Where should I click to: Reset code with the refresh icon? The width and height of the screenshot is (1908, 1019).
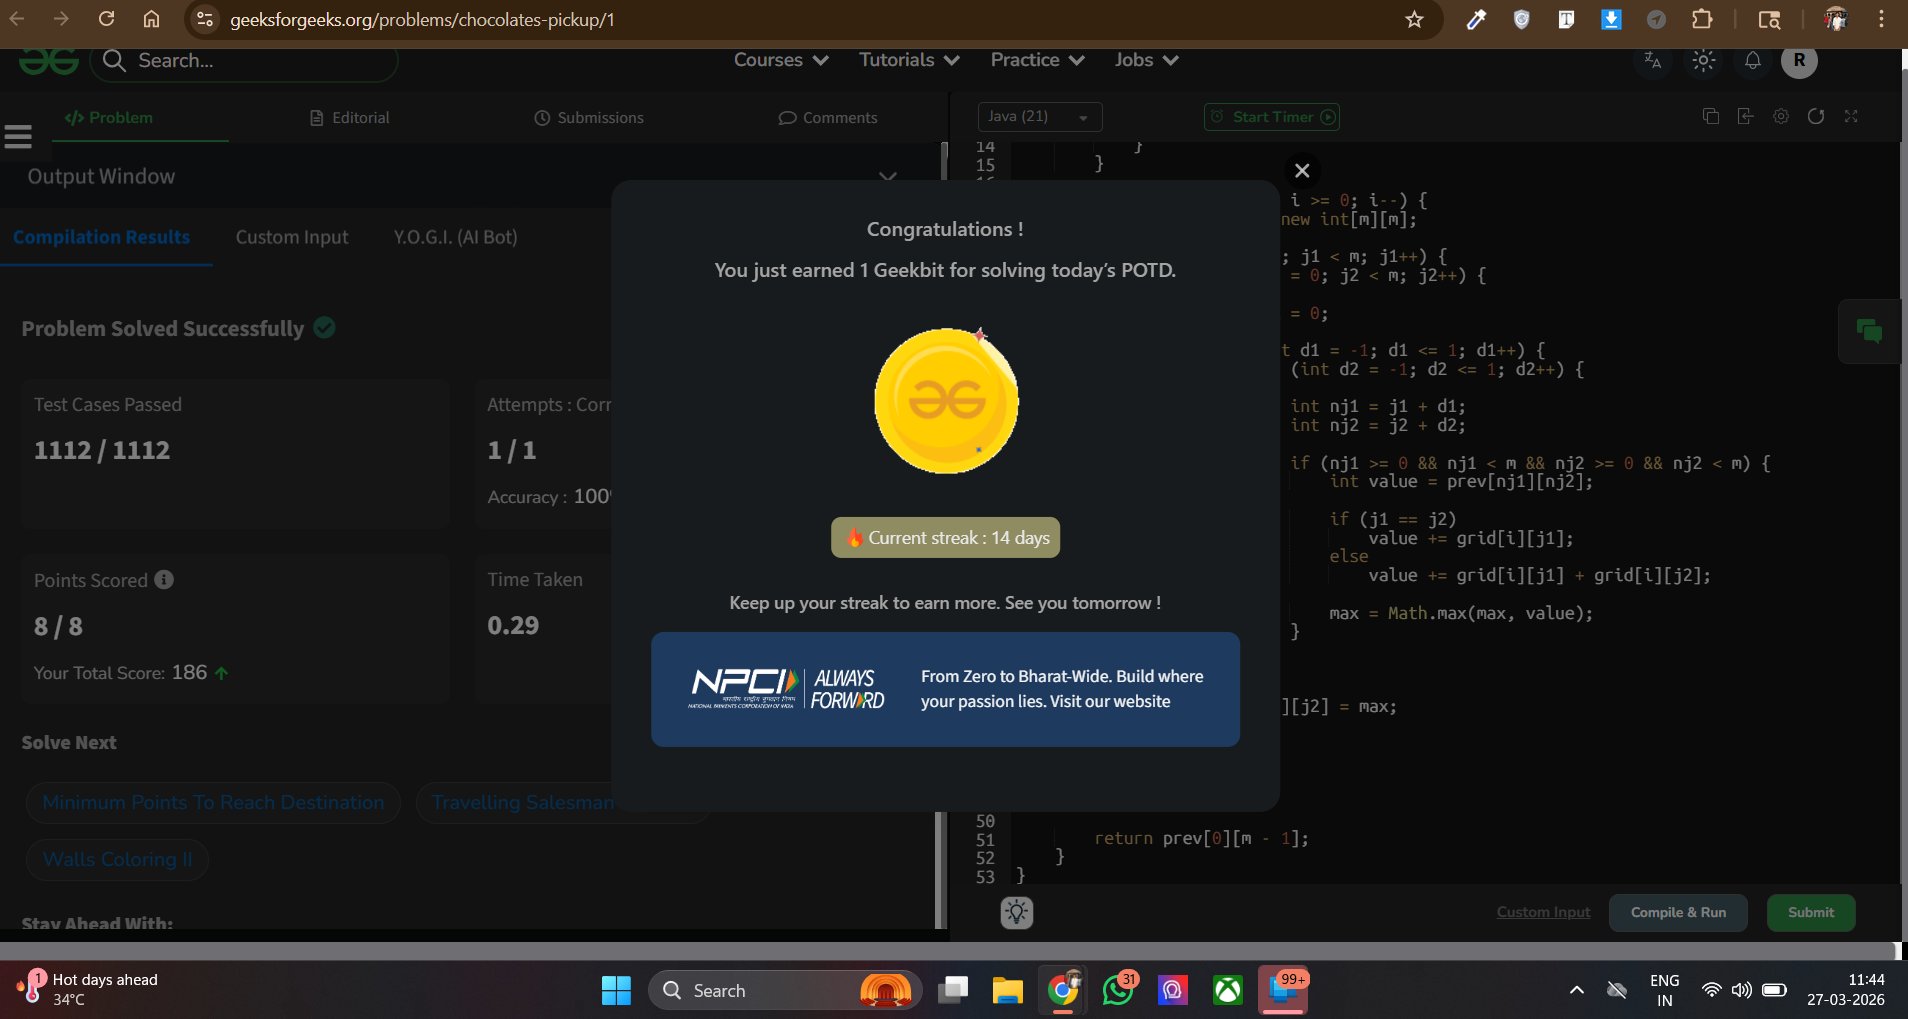tap(1816, 117)
